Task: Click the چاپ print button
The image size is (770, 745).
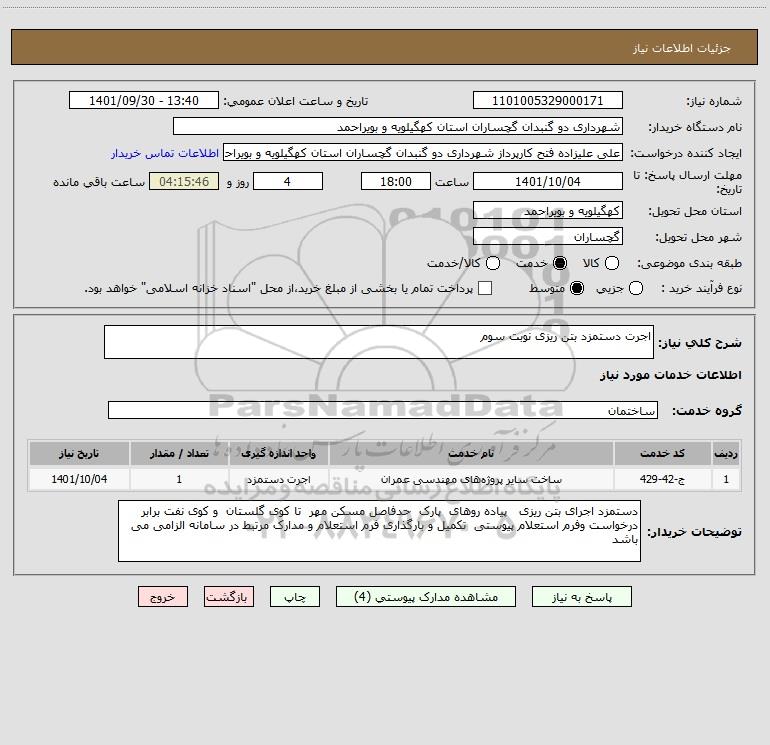Action: pos(295,597)
